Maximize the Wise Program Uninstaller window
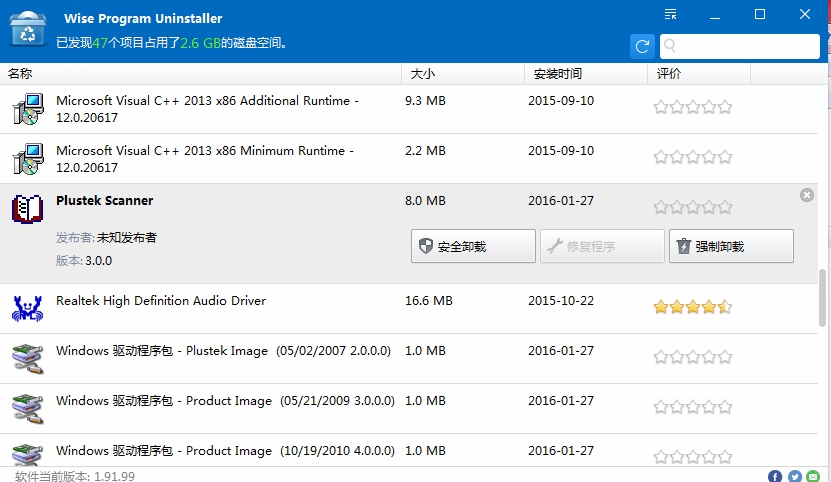This screenshot has height=482, width=831. click(x=760, y=15)
